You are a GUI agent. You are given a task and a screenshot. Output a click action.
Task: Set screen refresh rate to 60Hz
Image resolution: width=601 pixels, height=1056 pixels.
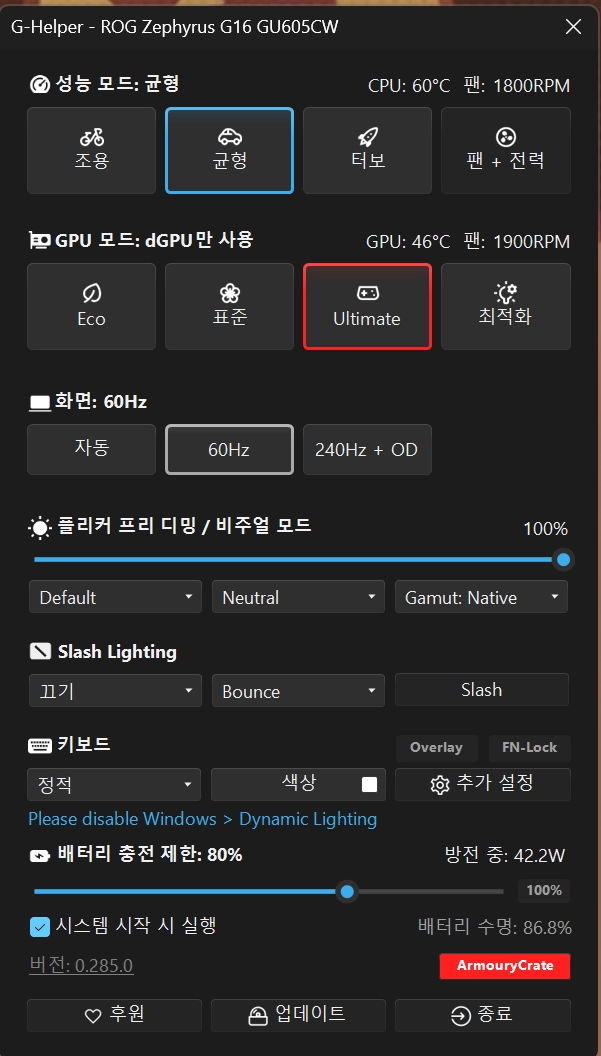point(230,449)
